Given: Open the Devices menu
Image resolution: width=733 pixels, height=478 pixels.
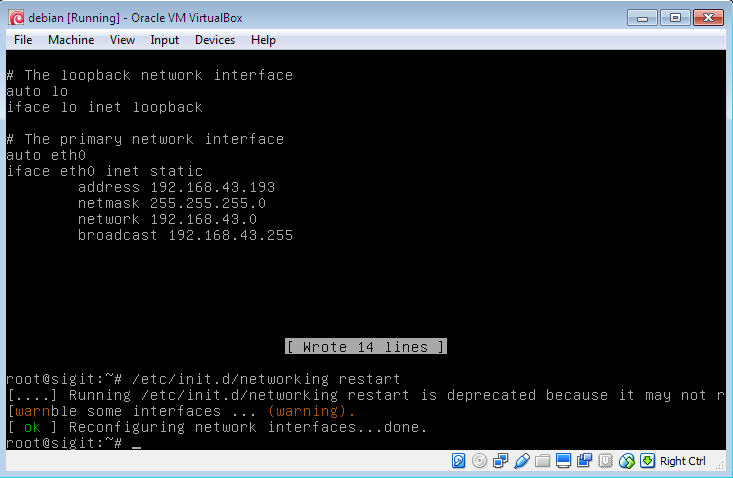Looking at the screenshot, I should (x=215, y=40).
